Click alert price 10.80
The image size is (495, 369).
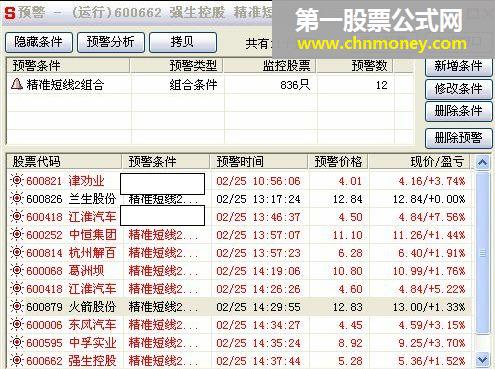click(347, 271)
